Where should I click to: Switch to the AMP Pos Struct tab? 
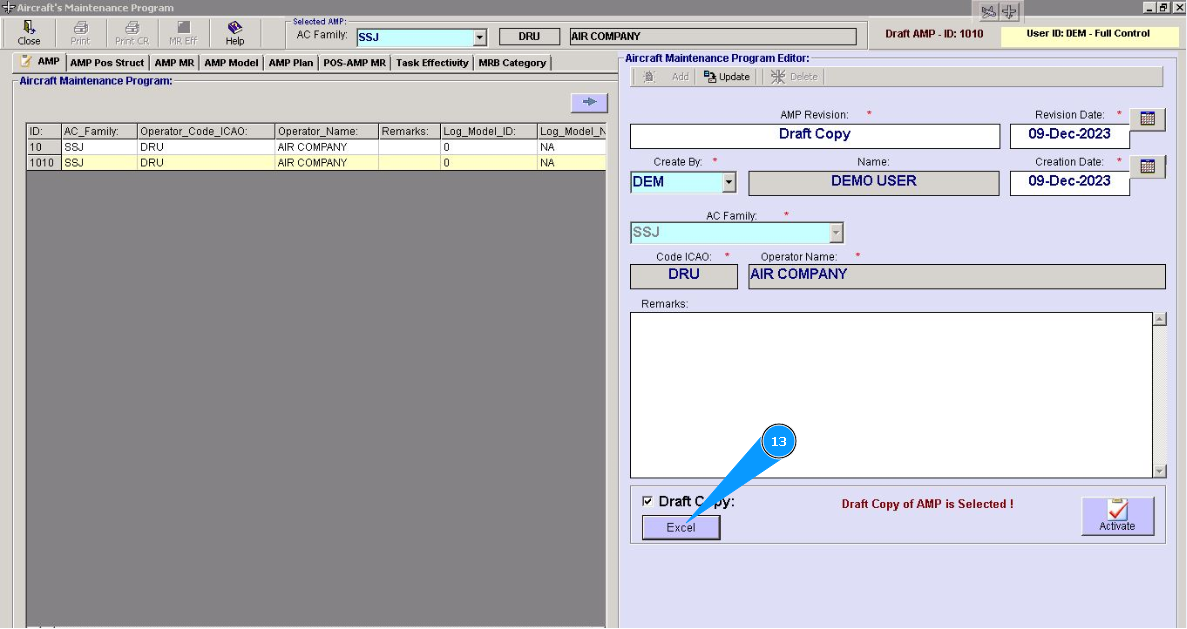tap(107, 63)
